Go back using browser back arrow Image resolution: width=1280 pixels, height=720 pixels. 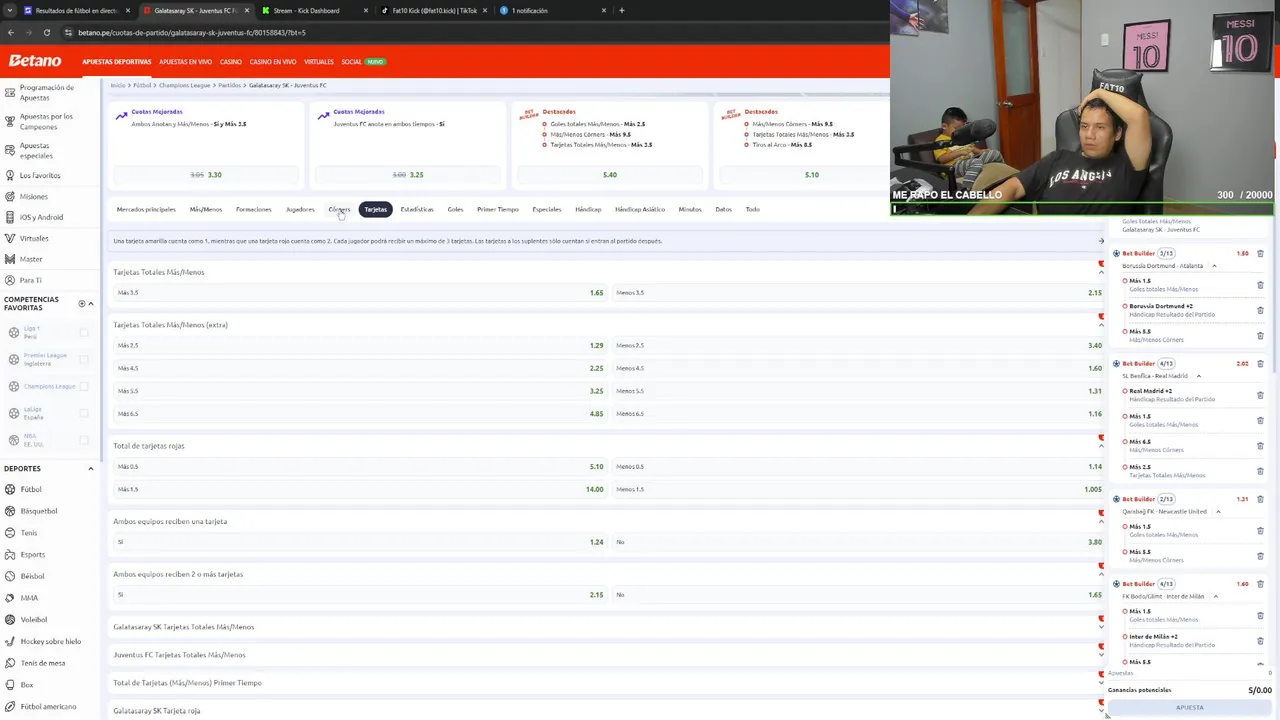[x=11, y=32]
